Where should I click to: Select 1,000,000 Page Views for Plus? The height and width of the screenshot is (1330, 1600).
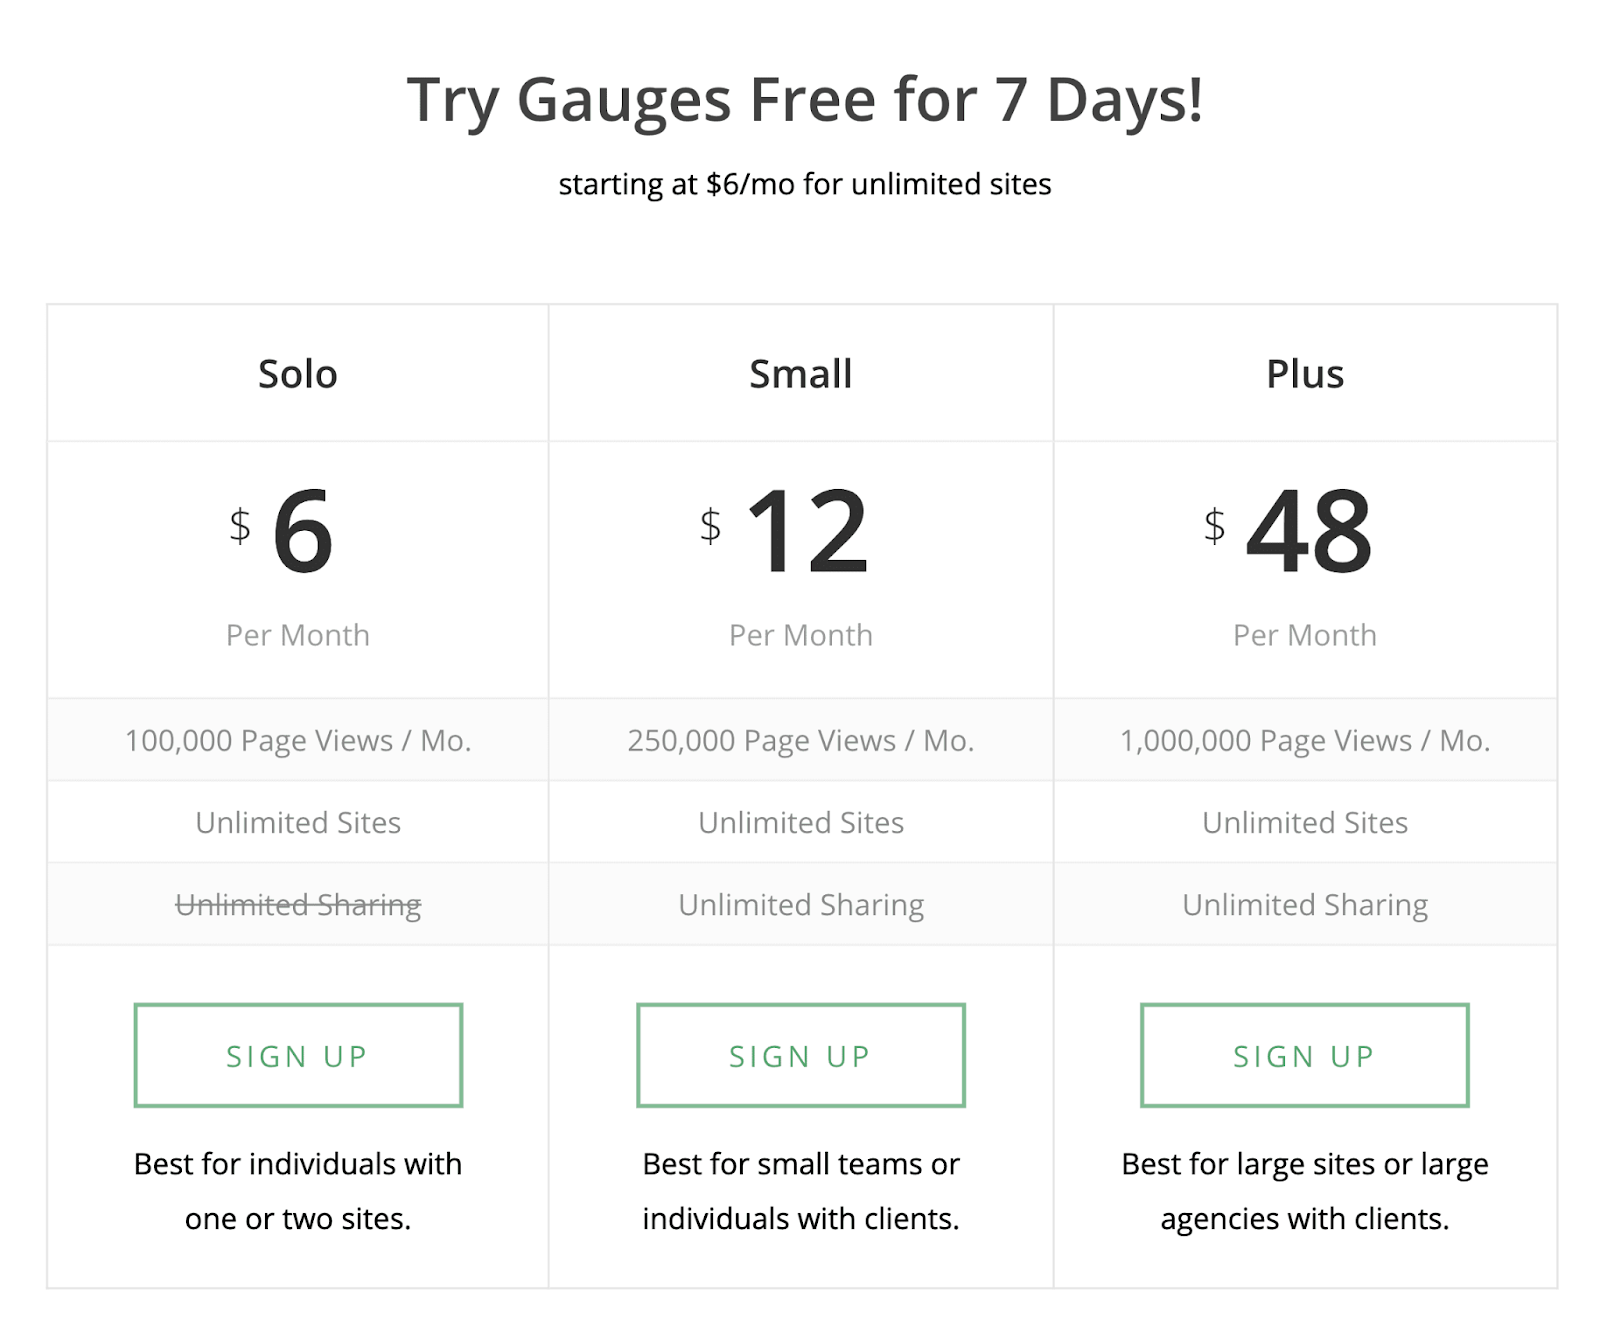pyautogui.click(x=1303, y=740)
